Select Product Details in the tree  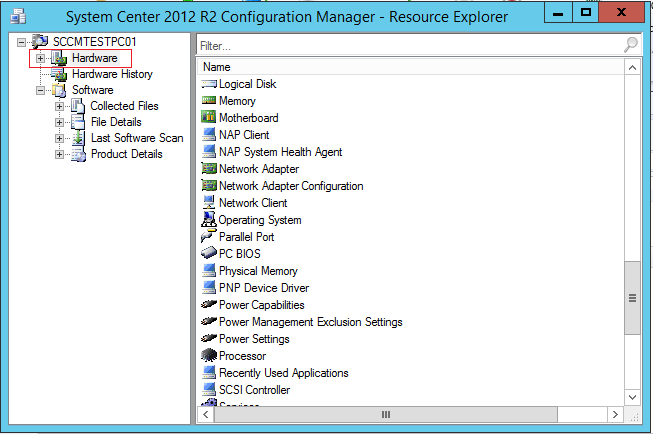tap(127, 154)
